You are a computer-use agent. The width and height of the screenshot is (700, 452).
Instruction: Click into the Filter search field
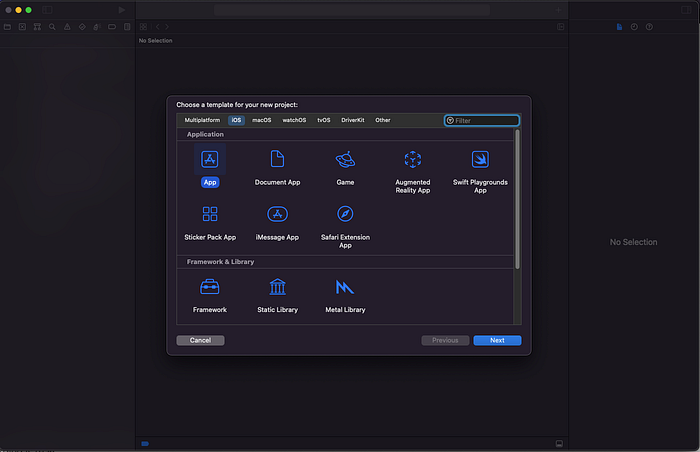point(482,121)
